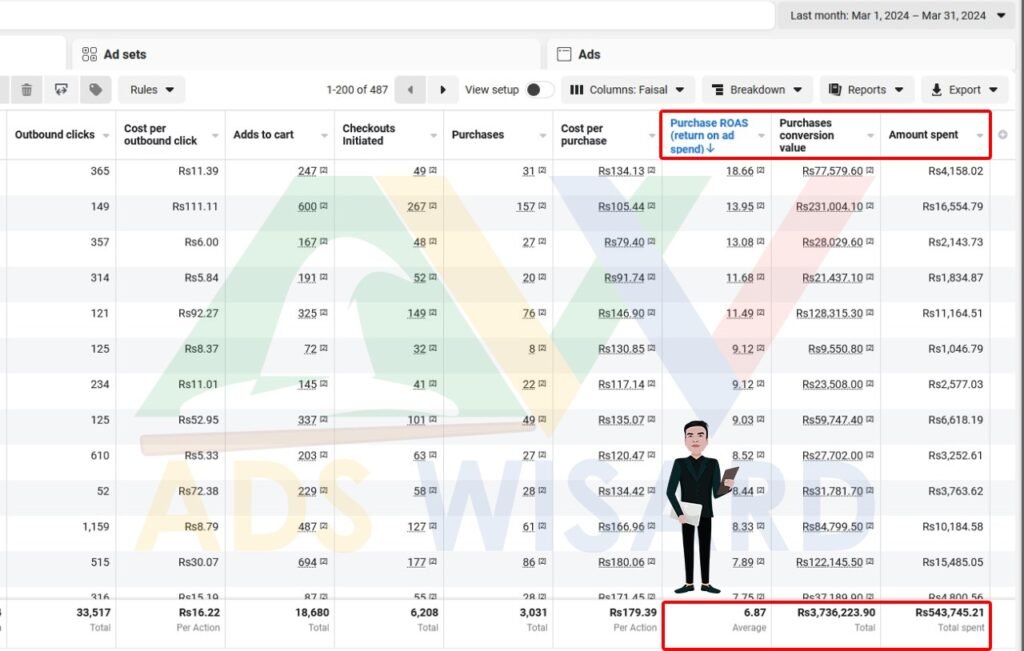Sort by Checkouts Initiated header
The height and width of the screenshot is (651, 1024).
pyautogui.click(x=368, y=135)
